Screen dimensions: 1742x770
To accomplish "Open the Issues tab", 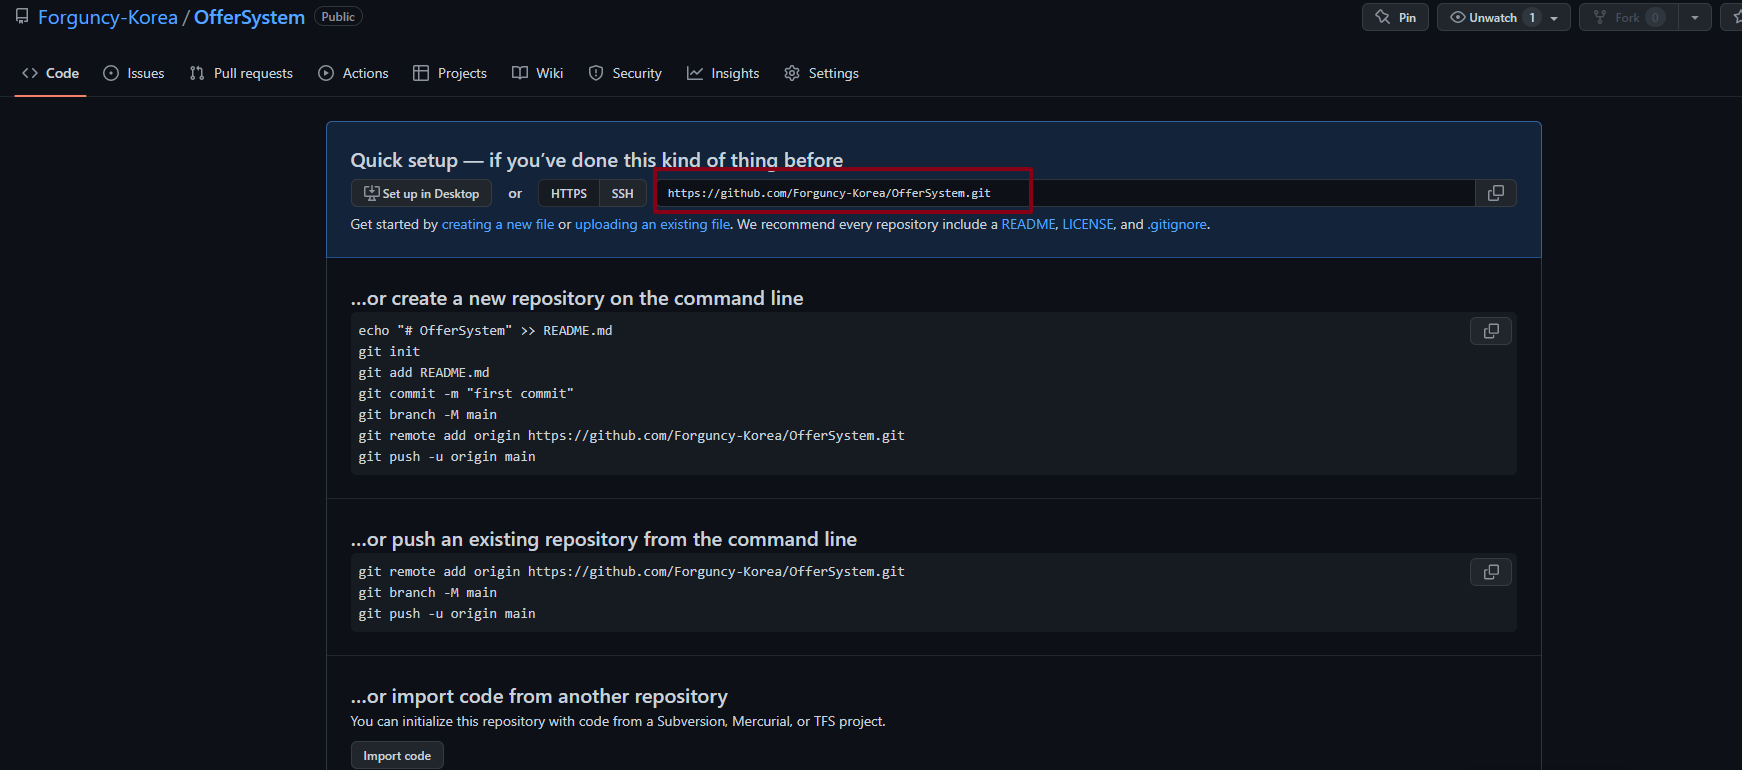I will [x=134, y=73].
